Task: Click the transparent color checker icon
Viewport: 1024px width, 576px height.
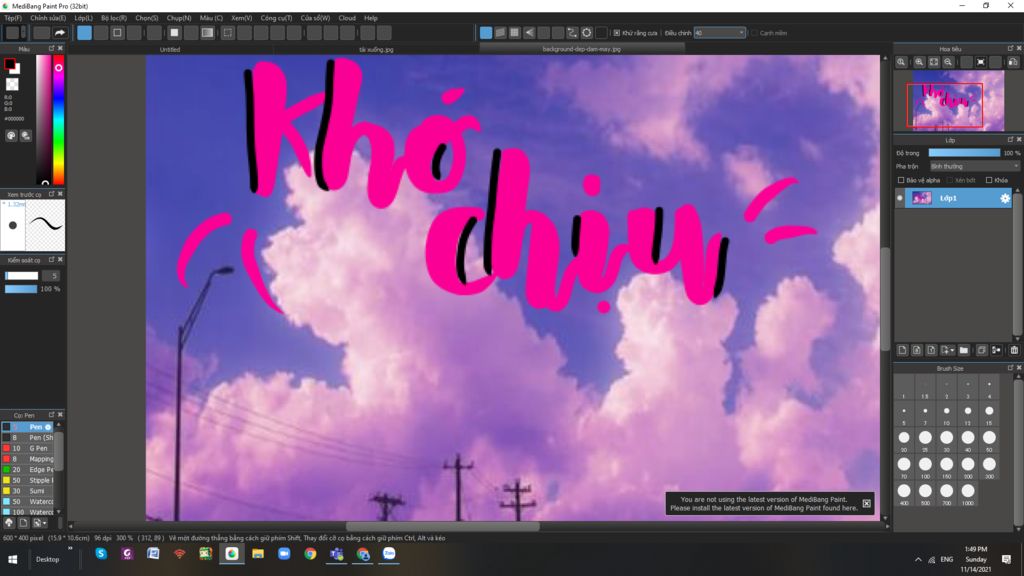Action: pyautogui.click(x=12, y=84)
